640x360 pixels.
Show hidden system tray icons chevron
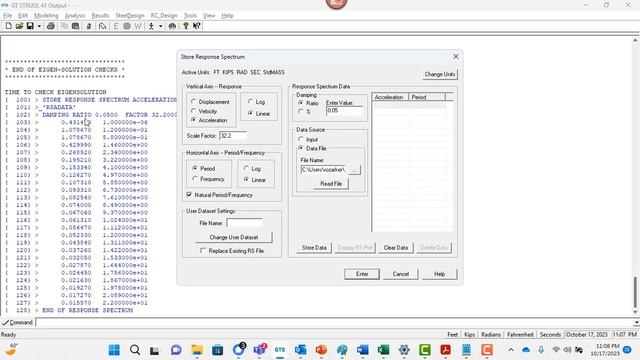[x=511, y=350]
